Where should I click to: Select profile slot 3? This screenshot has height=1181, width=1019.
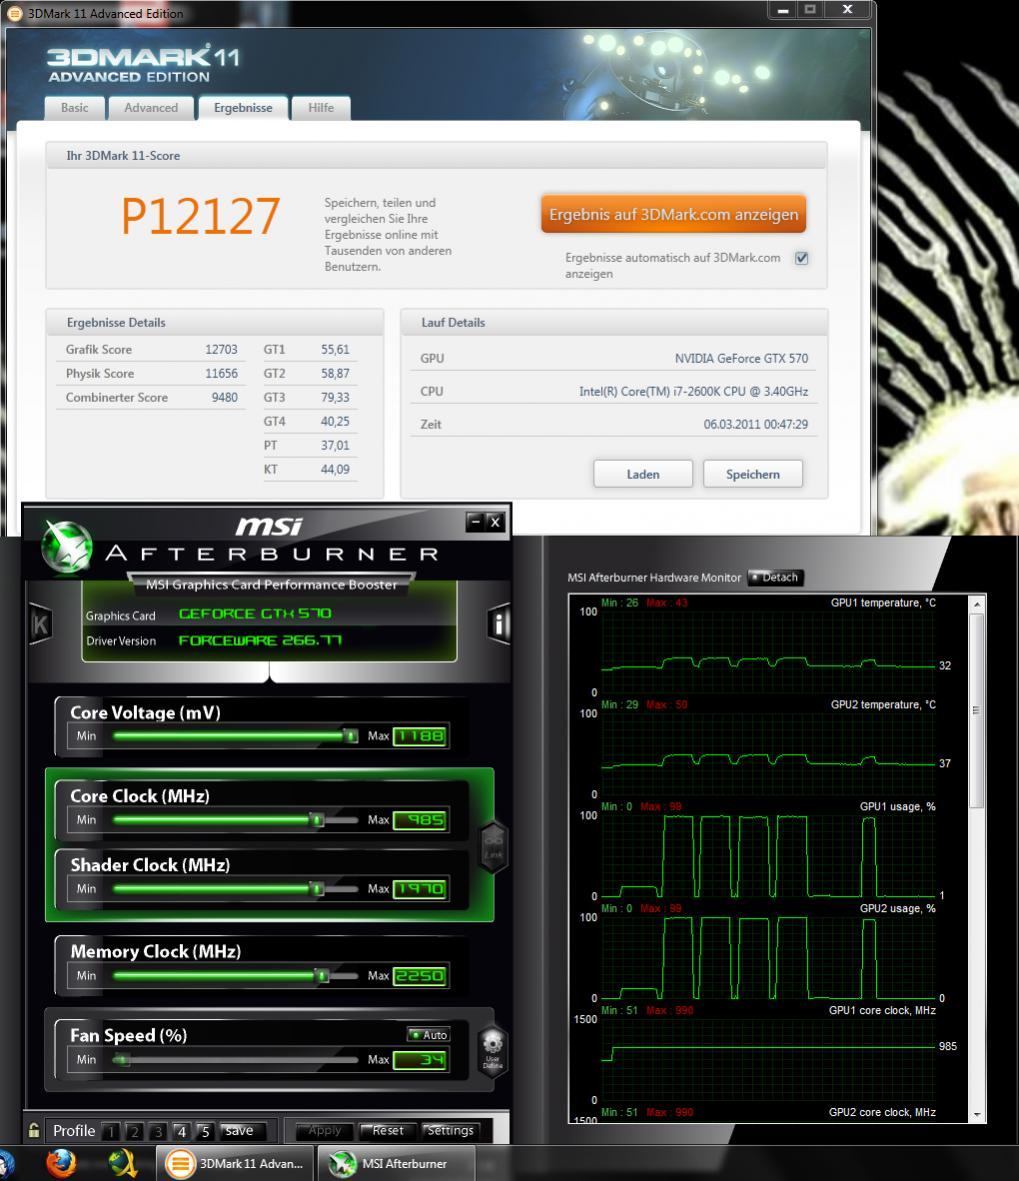158,1131
